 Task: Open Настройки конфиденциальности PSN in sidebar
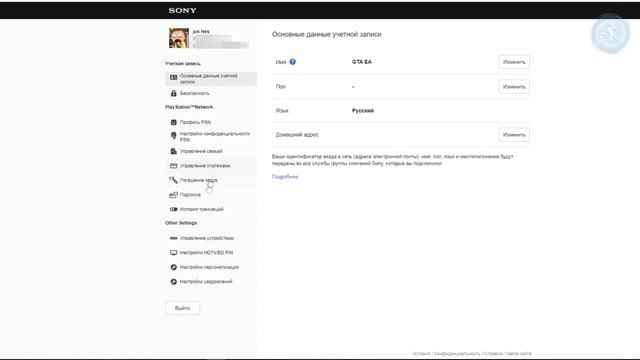pos(211,137)
